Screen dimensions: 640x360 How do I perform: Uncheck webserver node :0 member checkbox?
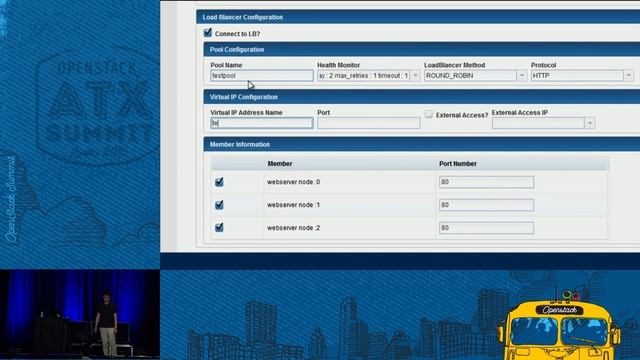click(x=219, y=182)
